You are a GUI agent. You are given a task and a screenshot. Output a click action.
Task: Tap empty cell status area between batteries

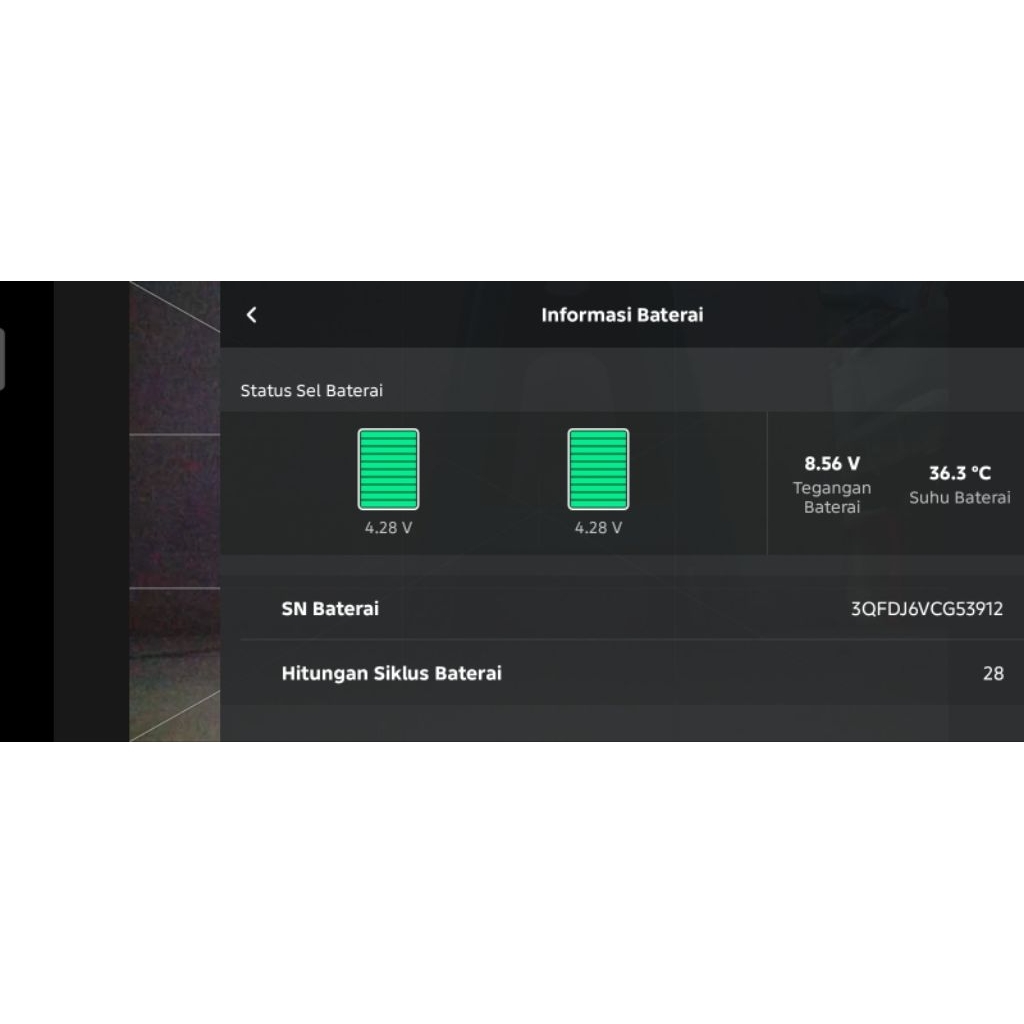tap(493, 483)
